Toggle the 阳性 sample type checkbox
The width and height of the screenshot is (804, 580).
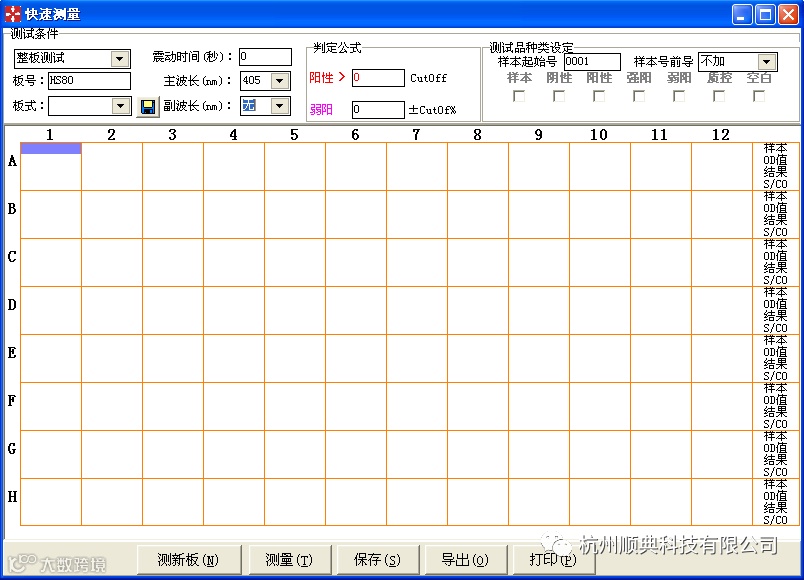pos(599,96)
